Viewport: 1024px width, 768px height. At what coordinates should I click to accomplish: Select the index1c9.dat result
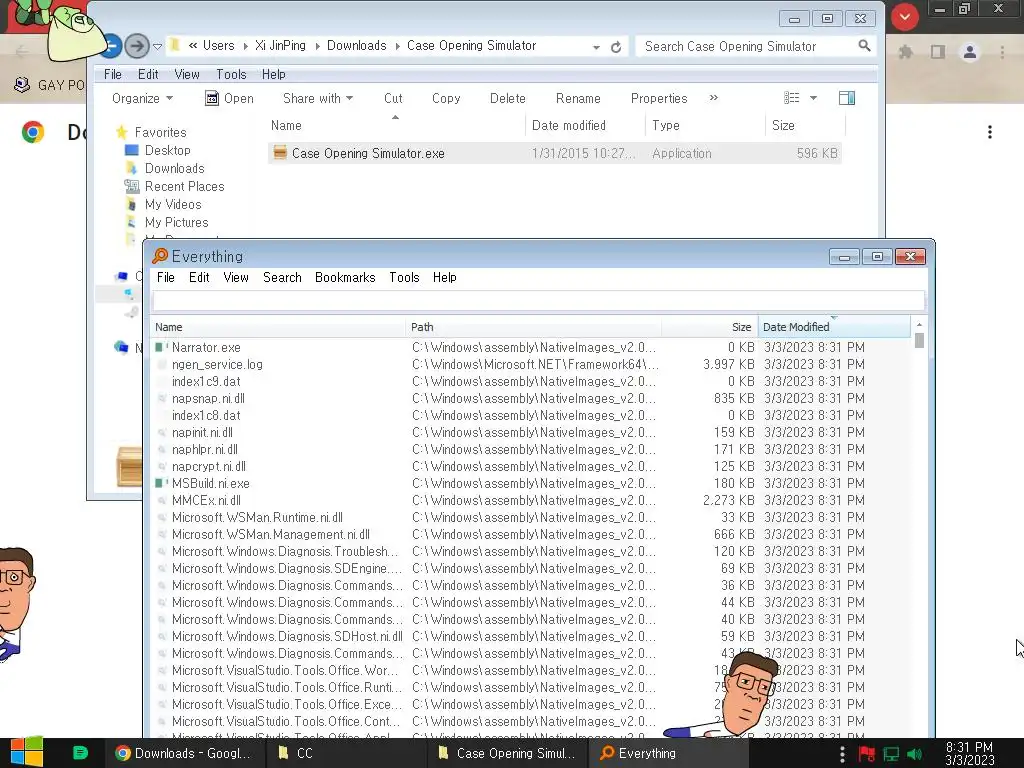530,381
